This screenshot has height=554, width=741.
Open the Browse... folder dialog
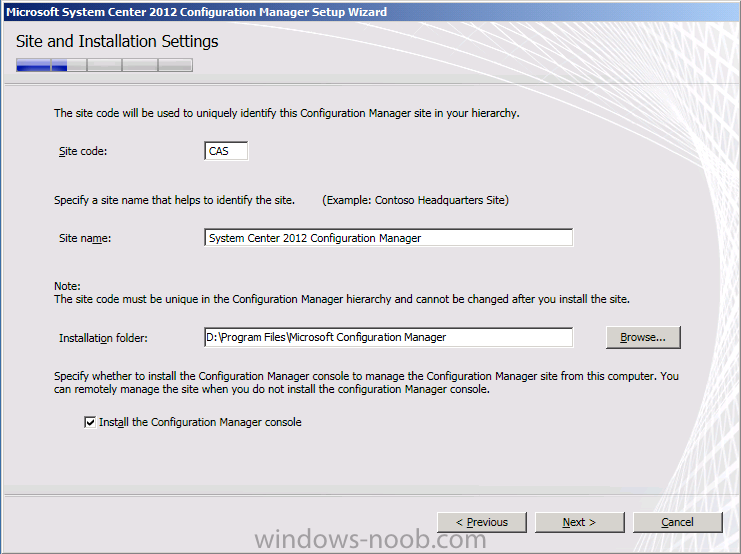(x=643, y=338)
